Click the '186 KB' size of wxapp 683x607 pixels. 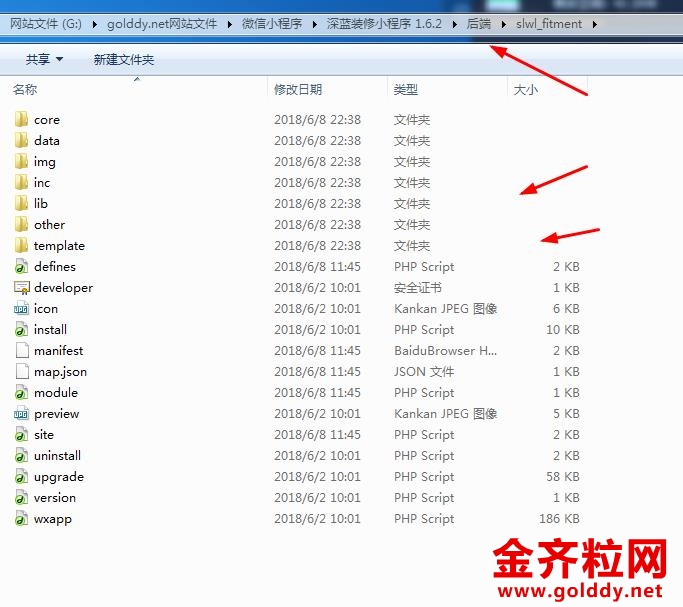click(x=559, y=519)
